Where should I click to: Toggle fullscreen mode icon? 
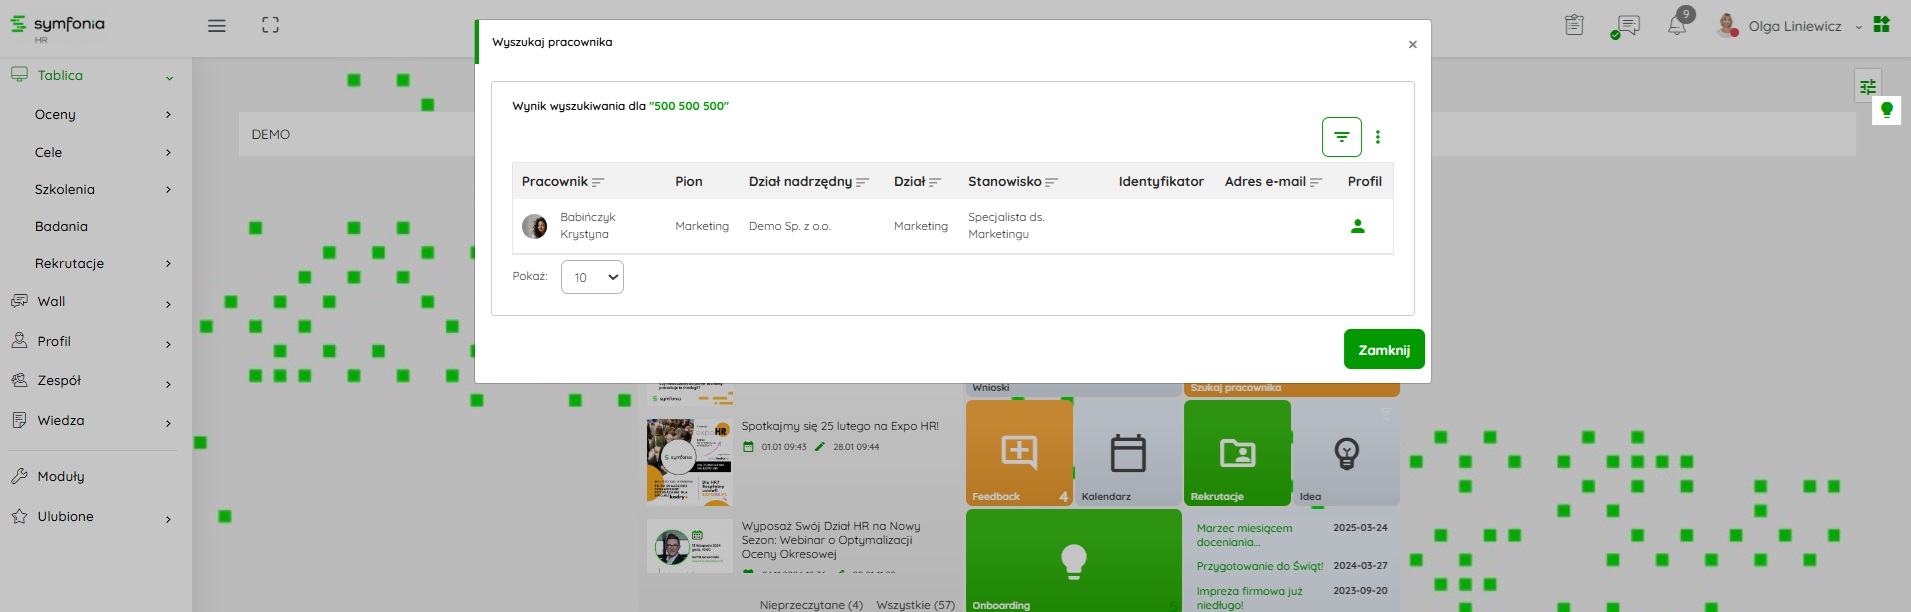[270, 26]
